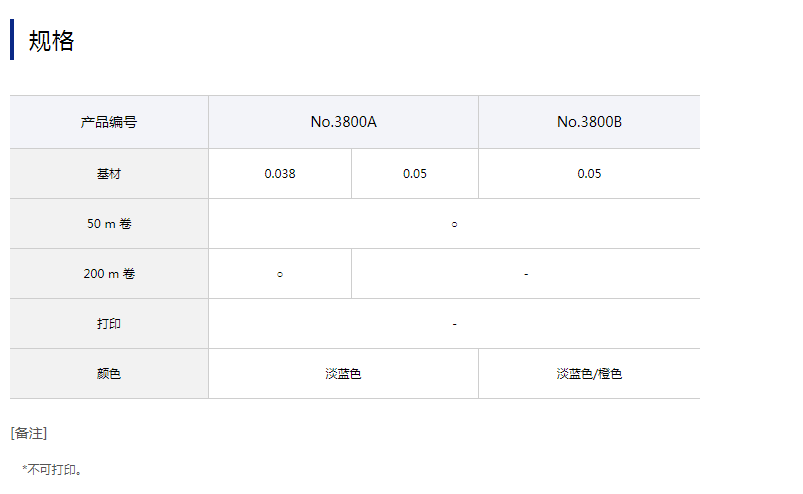Click the blue bar beside the 规格 heading
This screenshot has width=803, height=494.
(12, 40)
